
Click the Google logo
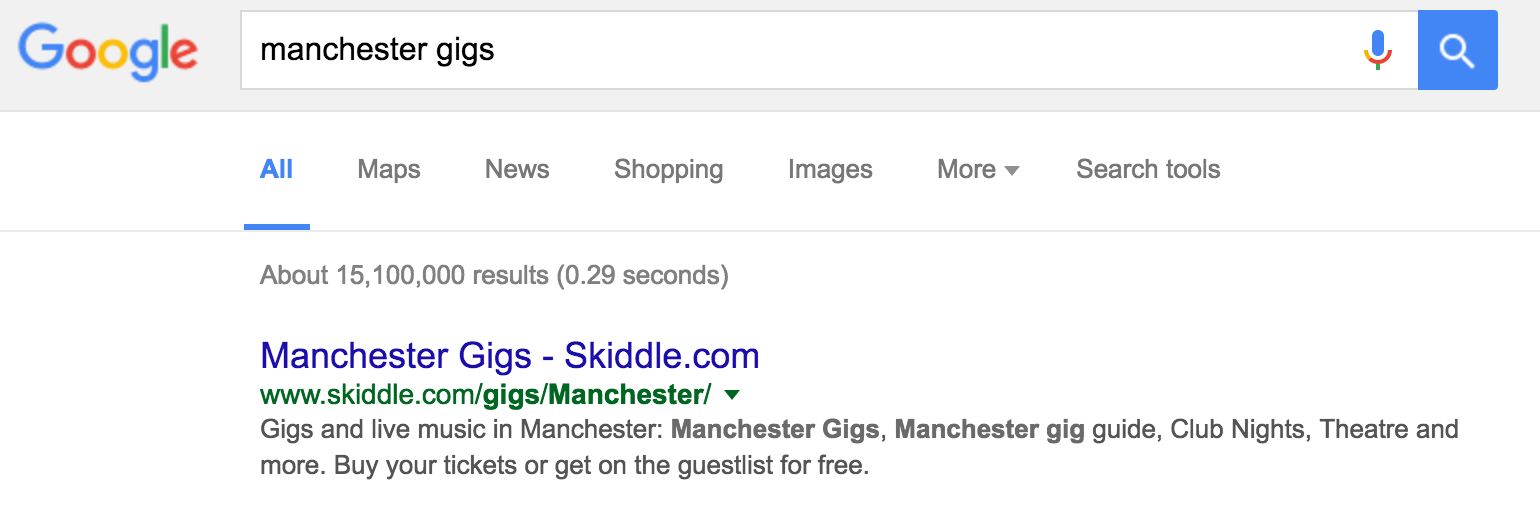pyautogui.click(x=108, y=50)
